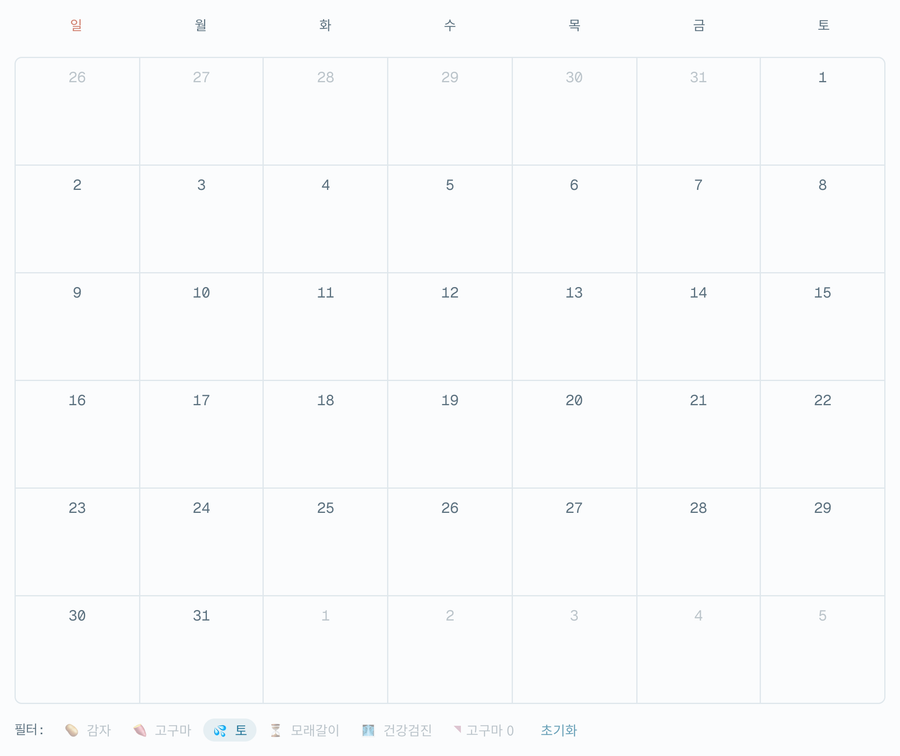Turn off the active 토 filter chip
Screen dimensions: 900x756
[x=230, y=730]
